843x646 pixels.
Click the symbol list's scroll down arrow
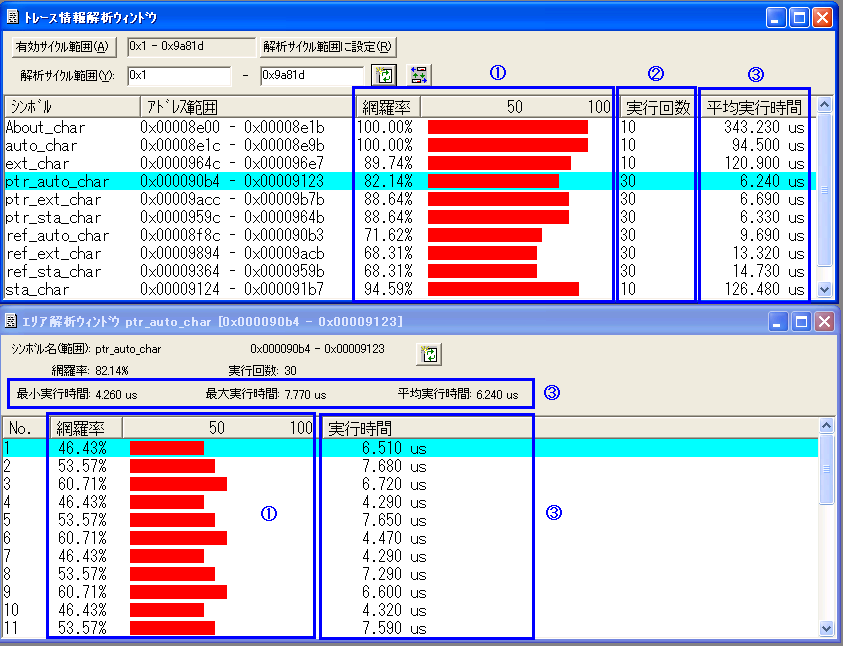825,290
